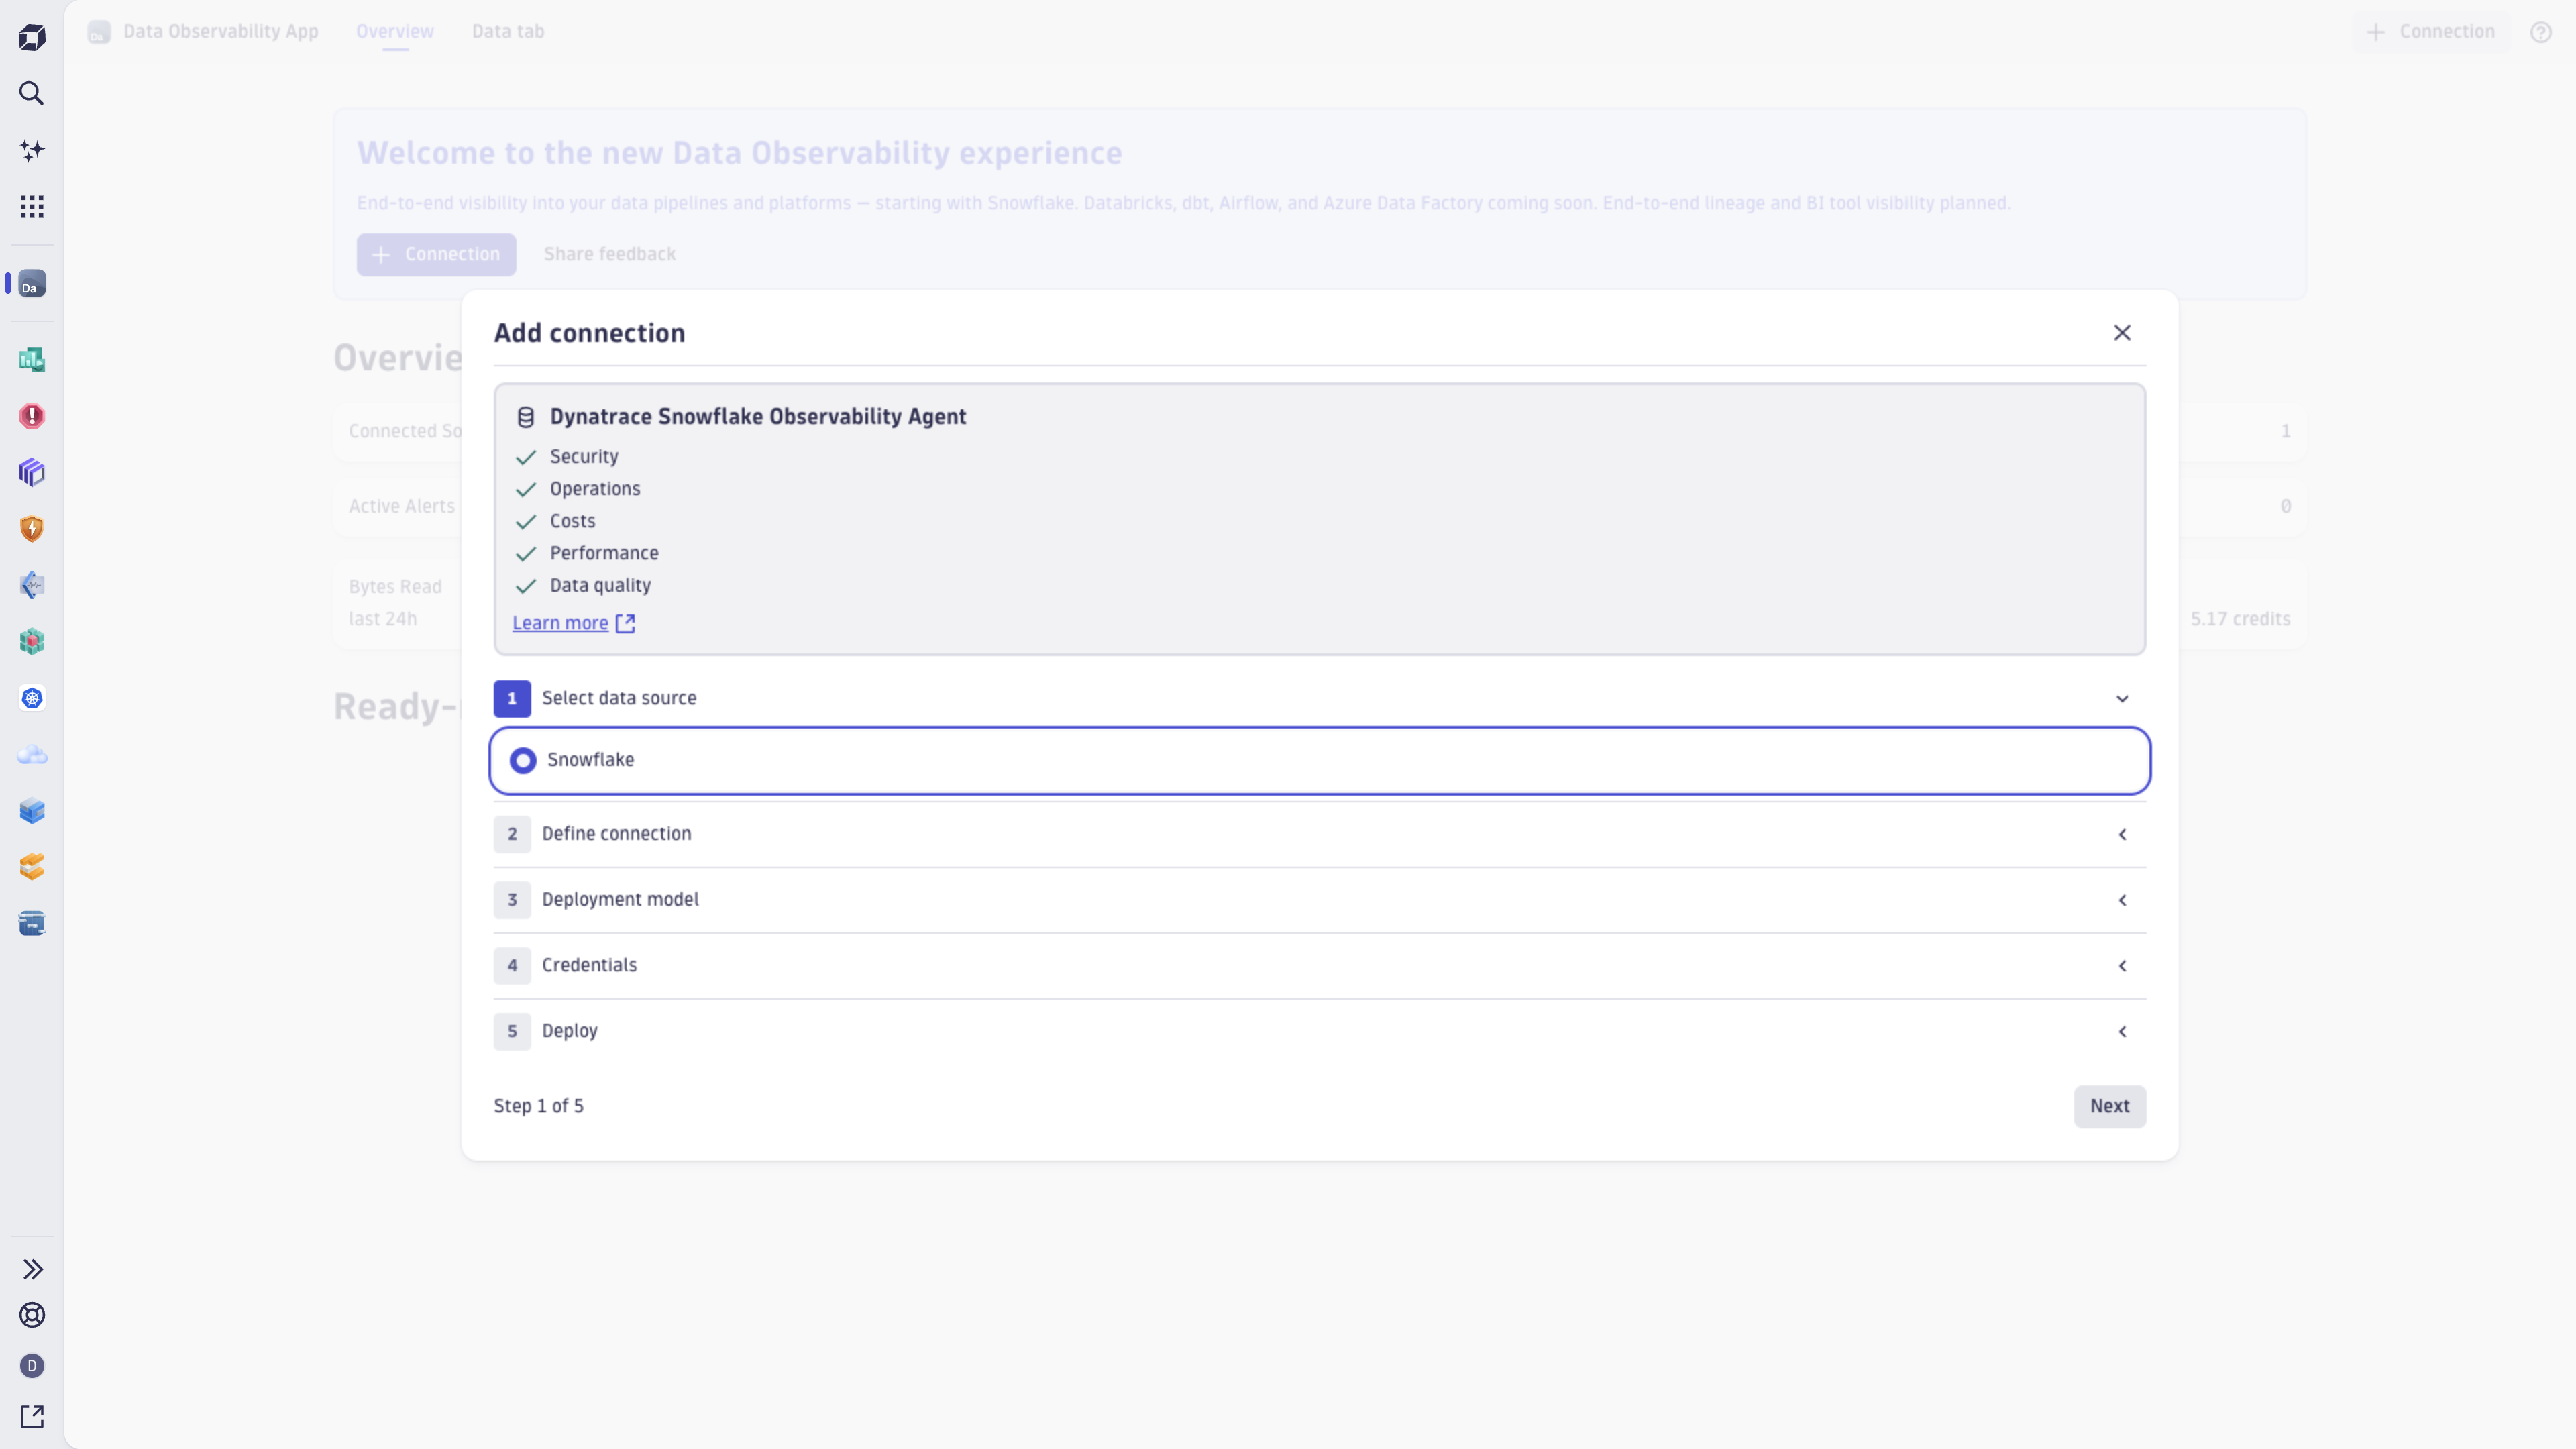
Task: Click the database icon beside Dynatrace Snowflake title
Action: [526, 417]
